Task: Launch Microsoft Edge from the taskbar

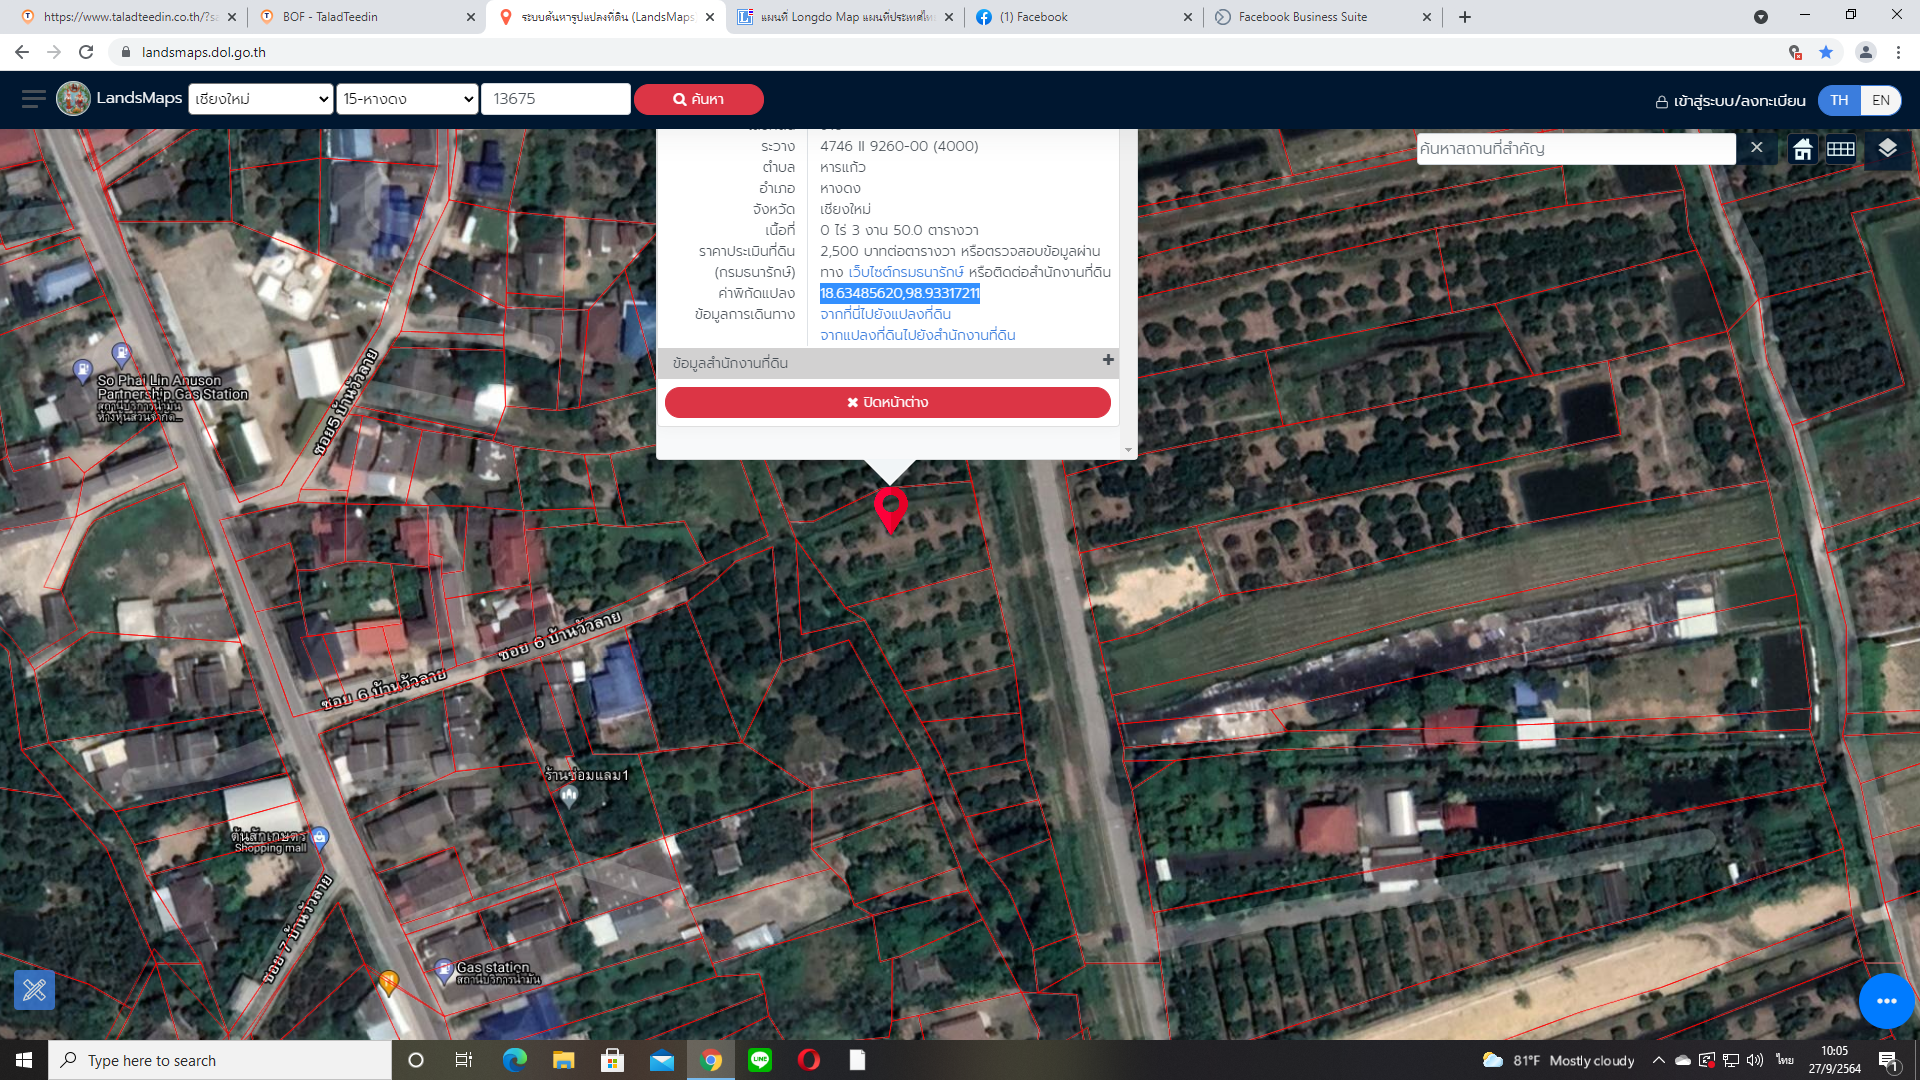Action: pyautogui.click(x=514, y=1060)
